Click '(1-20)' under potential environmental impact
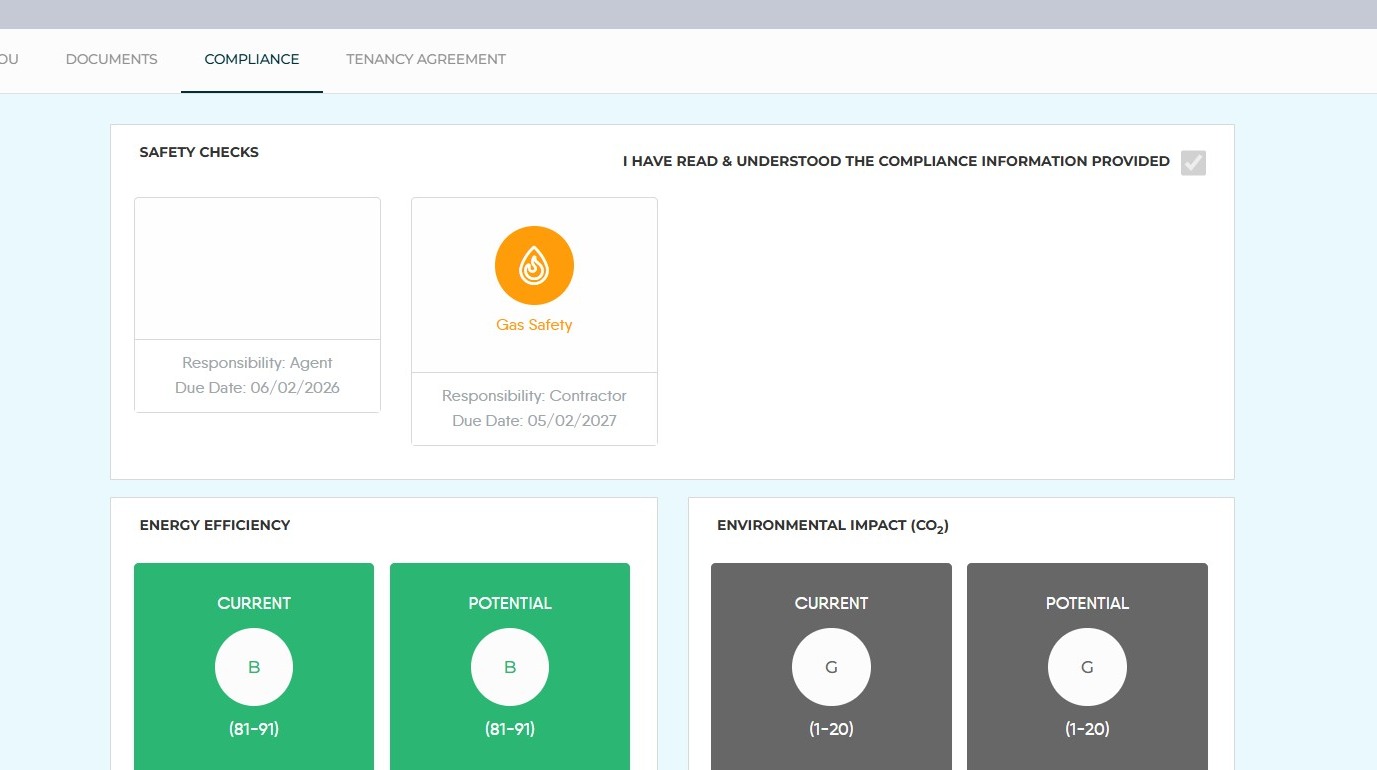 (x=1087, y=729)
